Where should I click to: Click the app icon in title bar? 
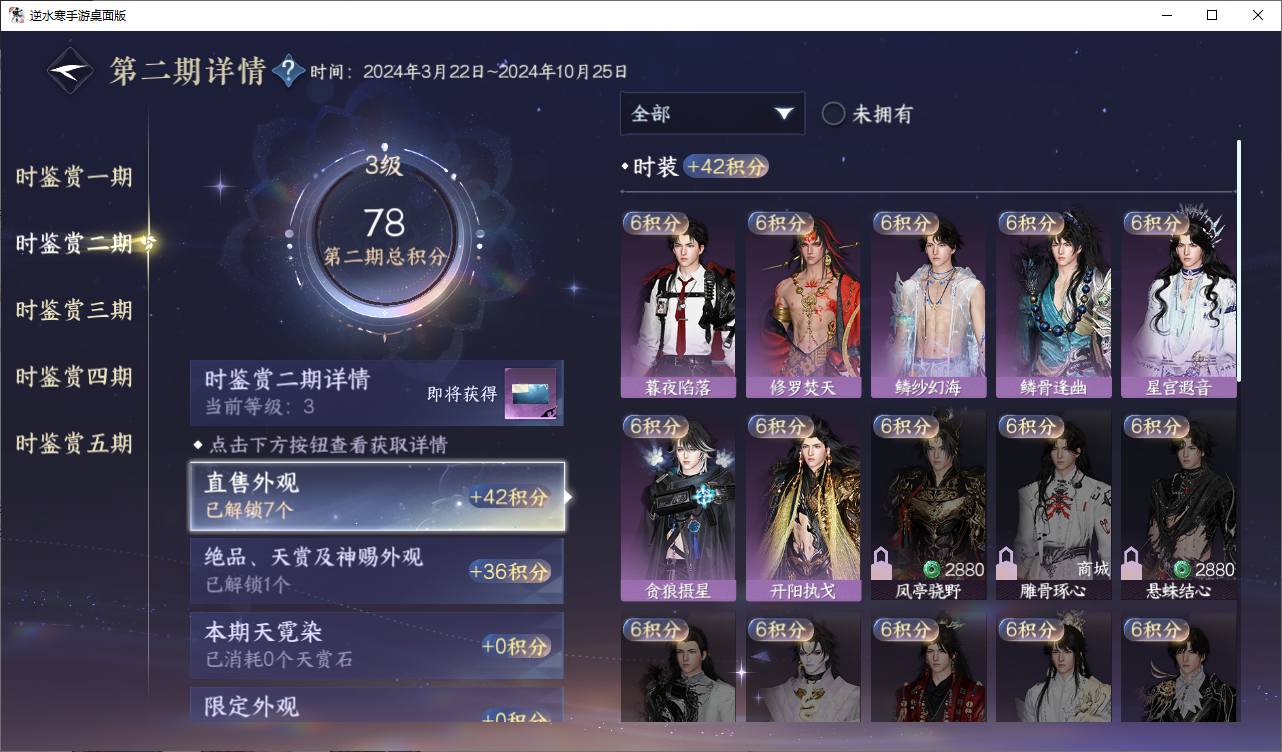tap(17, 15)
